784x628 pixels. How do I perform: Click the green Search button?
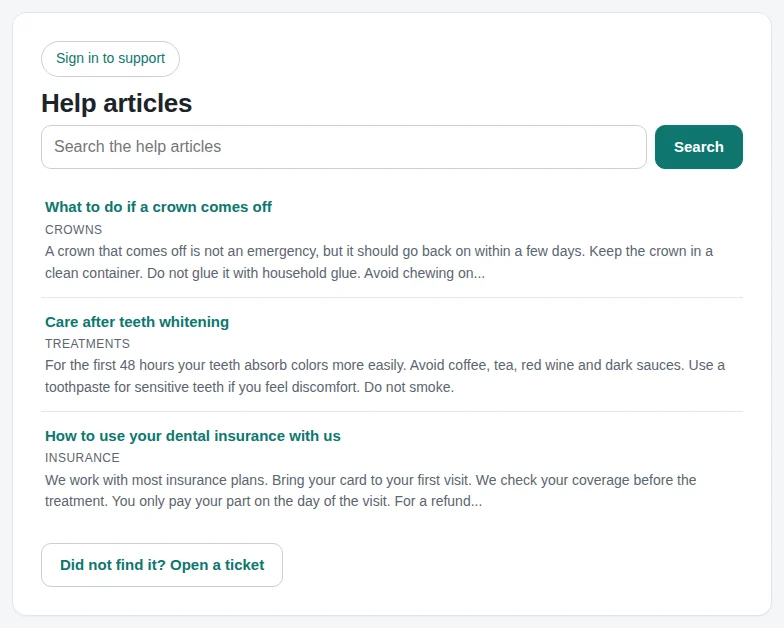coord(698,147)
